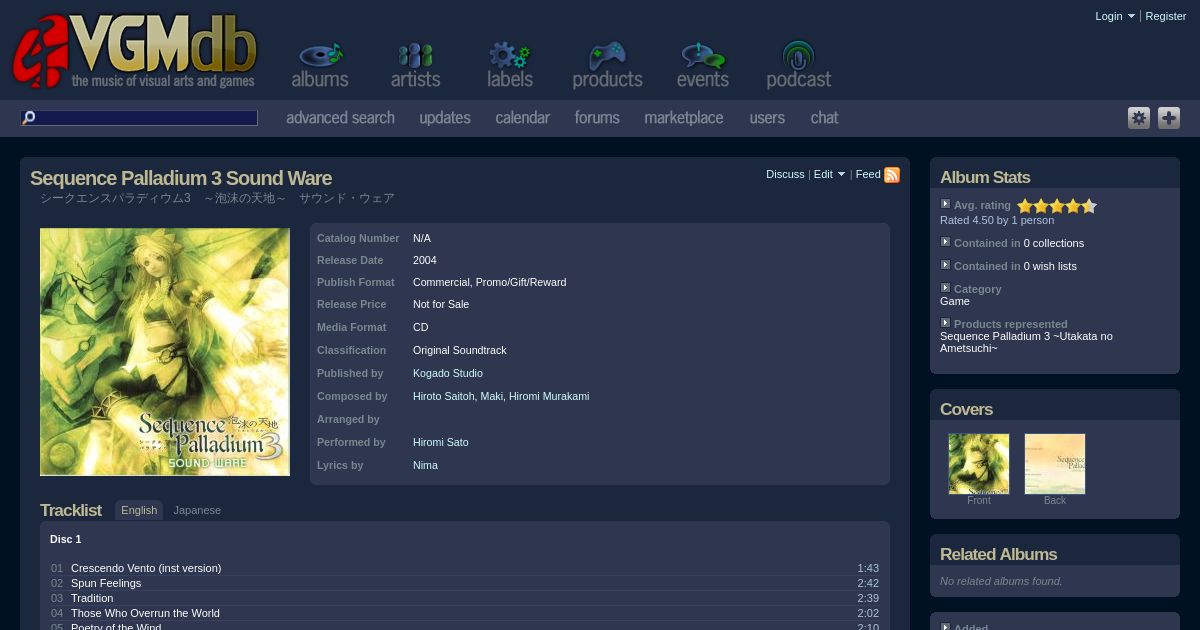
Task: Open composer Hiroto Saitoh
Action: (444, 396)
